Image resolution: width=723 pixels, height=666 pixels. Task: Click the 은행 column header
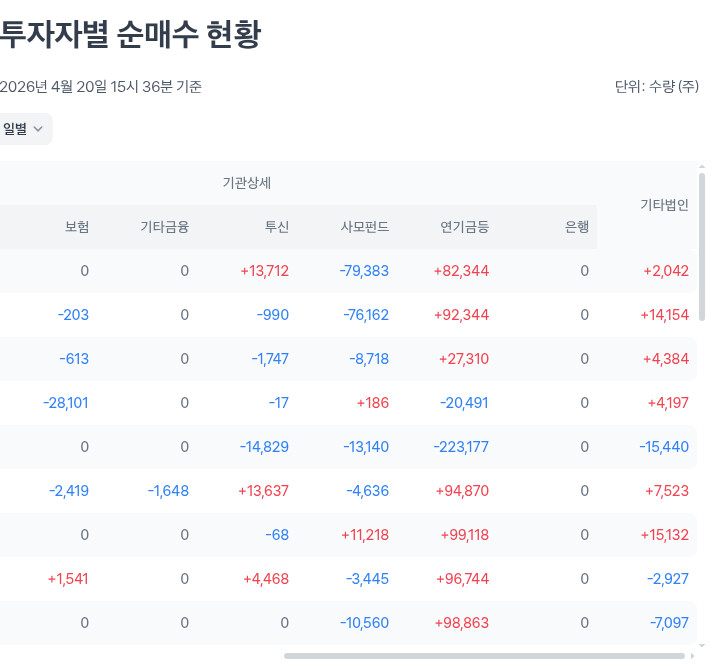point(577,227)
